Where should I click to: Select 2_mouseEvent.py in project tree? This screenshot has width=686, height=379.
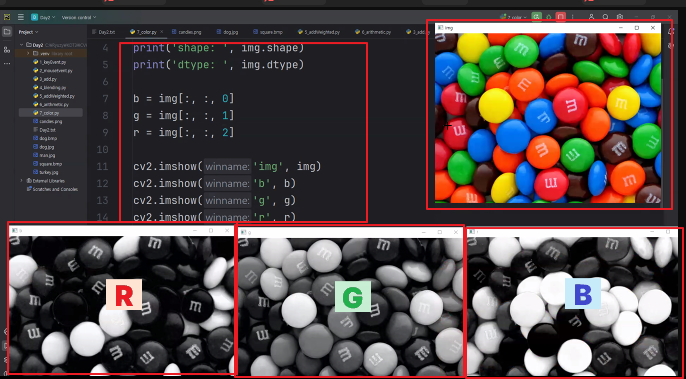(x=52, y=70)
